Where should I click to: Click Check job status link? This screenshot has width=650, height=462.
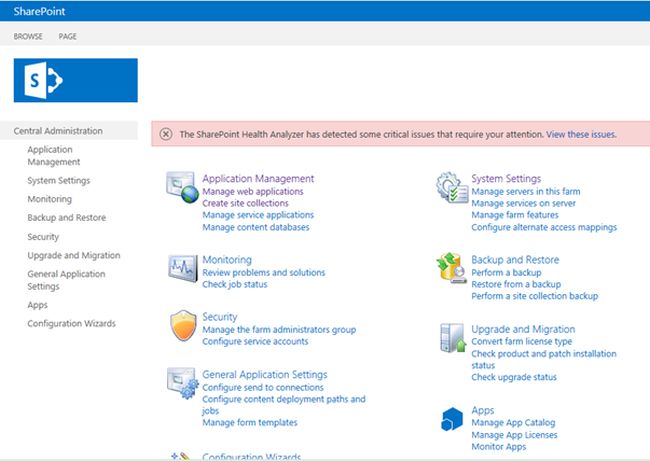[x=235, y=284]
